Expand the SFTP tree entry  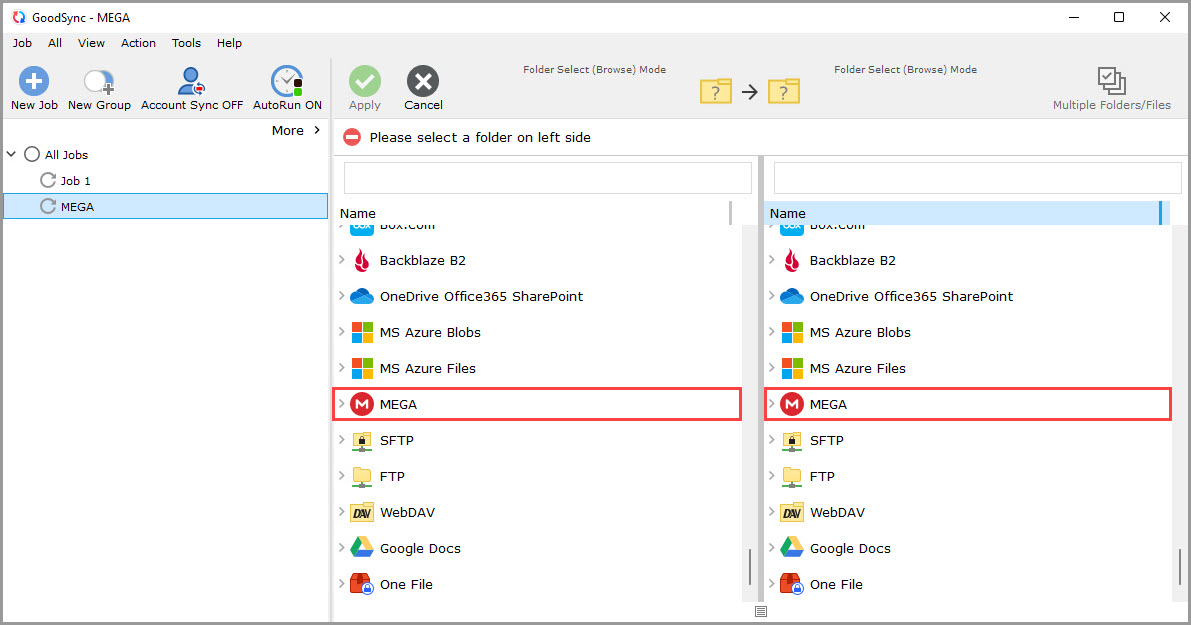[x=344, y=440]
